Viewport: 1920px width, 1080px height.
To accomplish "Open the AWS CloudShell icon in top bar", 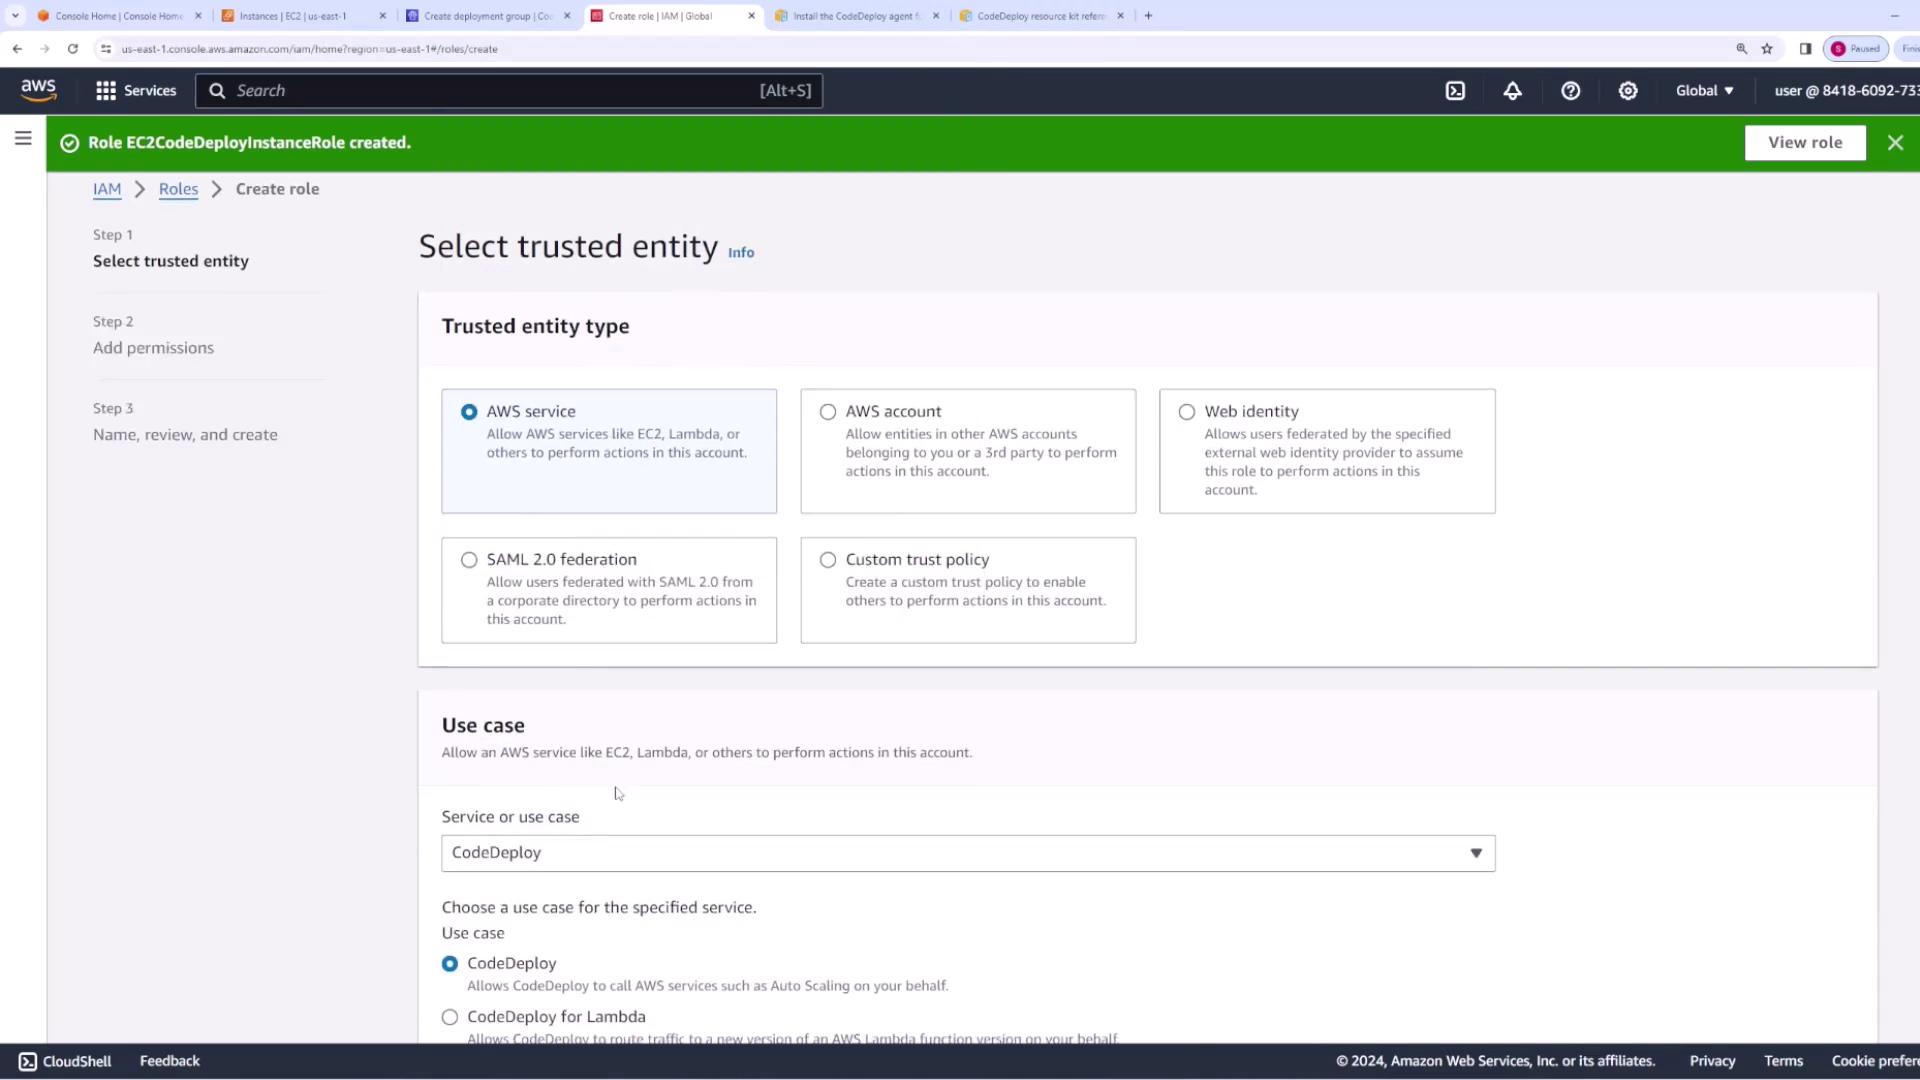I will (1455, 91).
